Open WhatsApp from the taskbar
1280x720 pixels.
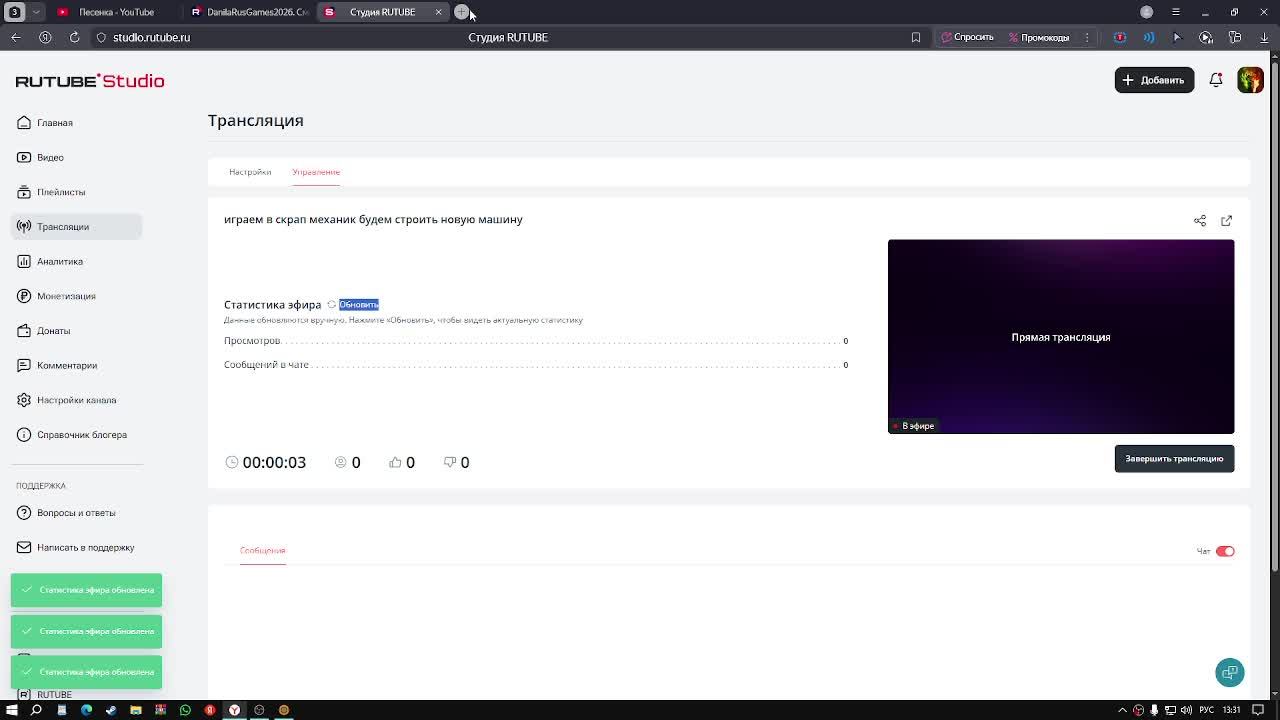(x=185, y=710)
